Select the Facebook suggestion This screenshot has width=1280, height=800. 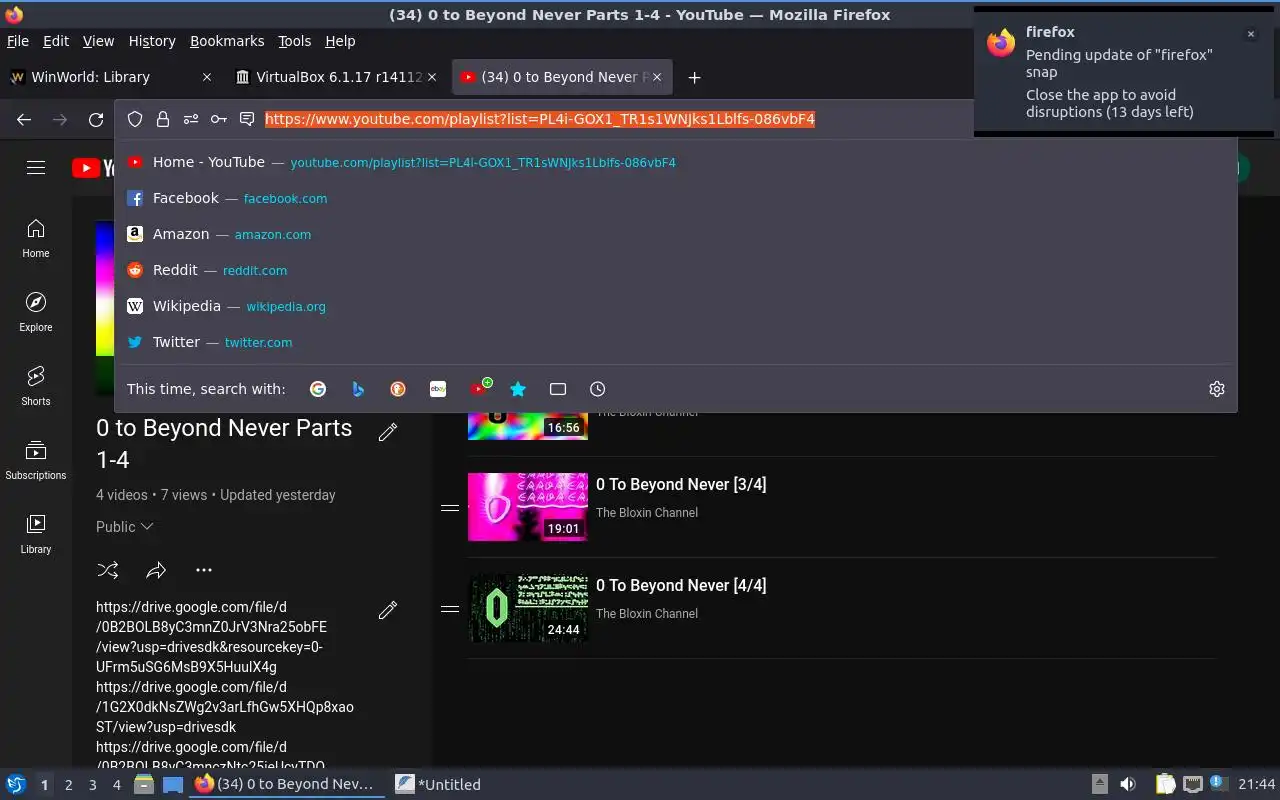(676, 198)
